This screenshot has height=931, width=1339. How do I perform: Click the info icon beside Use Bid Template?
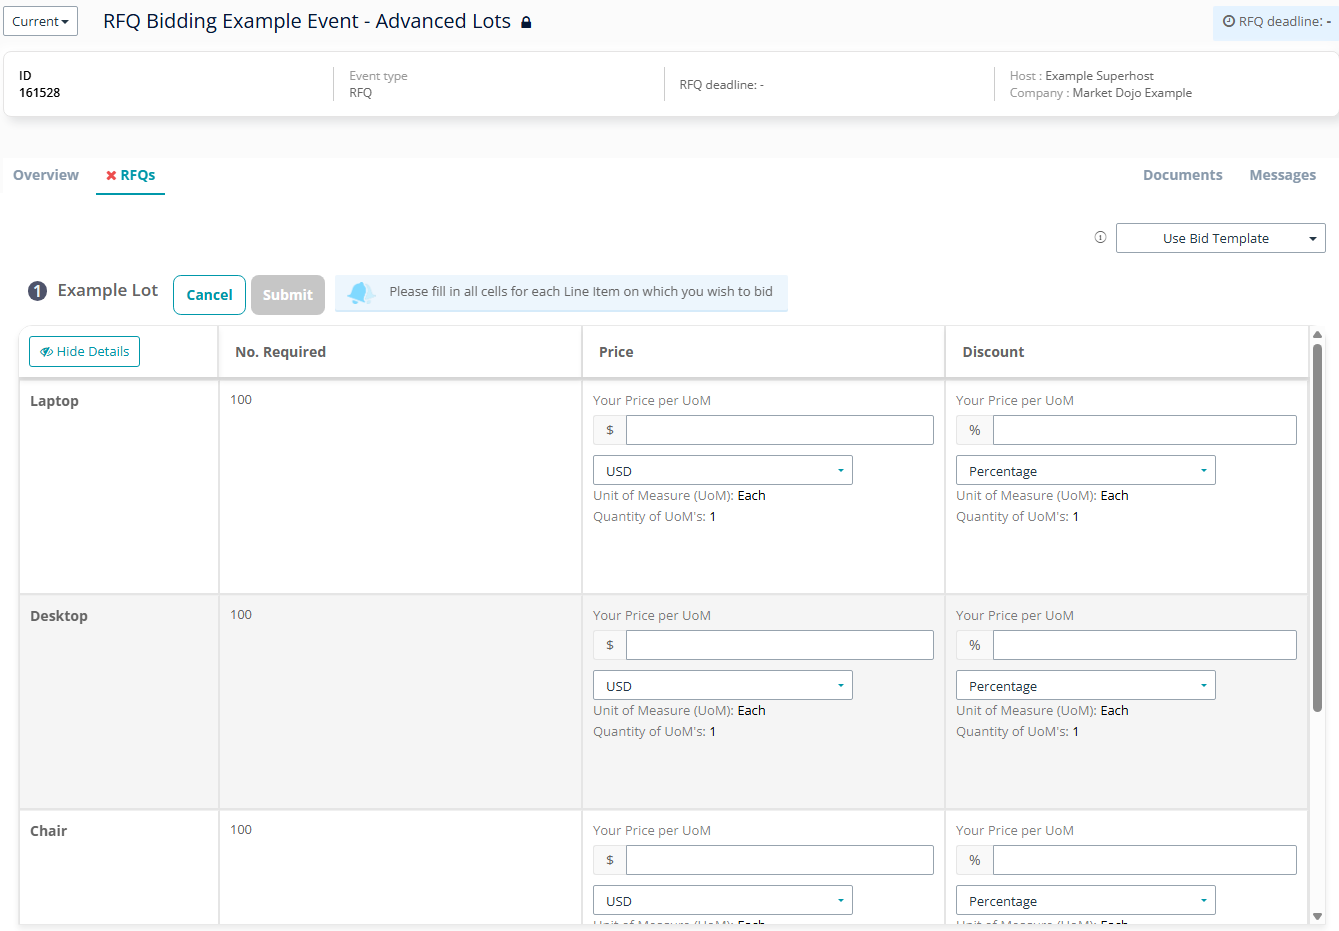(x=1100, y=238)
